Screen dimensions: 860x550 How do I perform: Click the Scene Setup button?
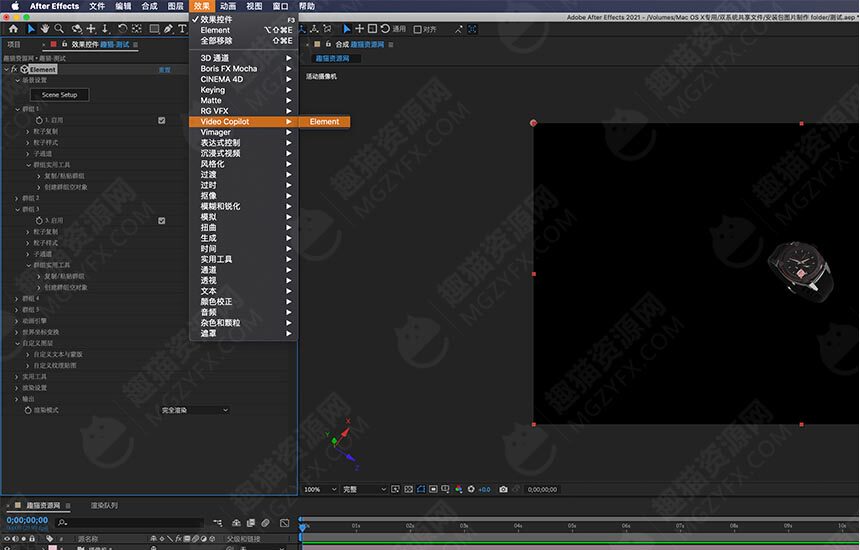point(60,95)
